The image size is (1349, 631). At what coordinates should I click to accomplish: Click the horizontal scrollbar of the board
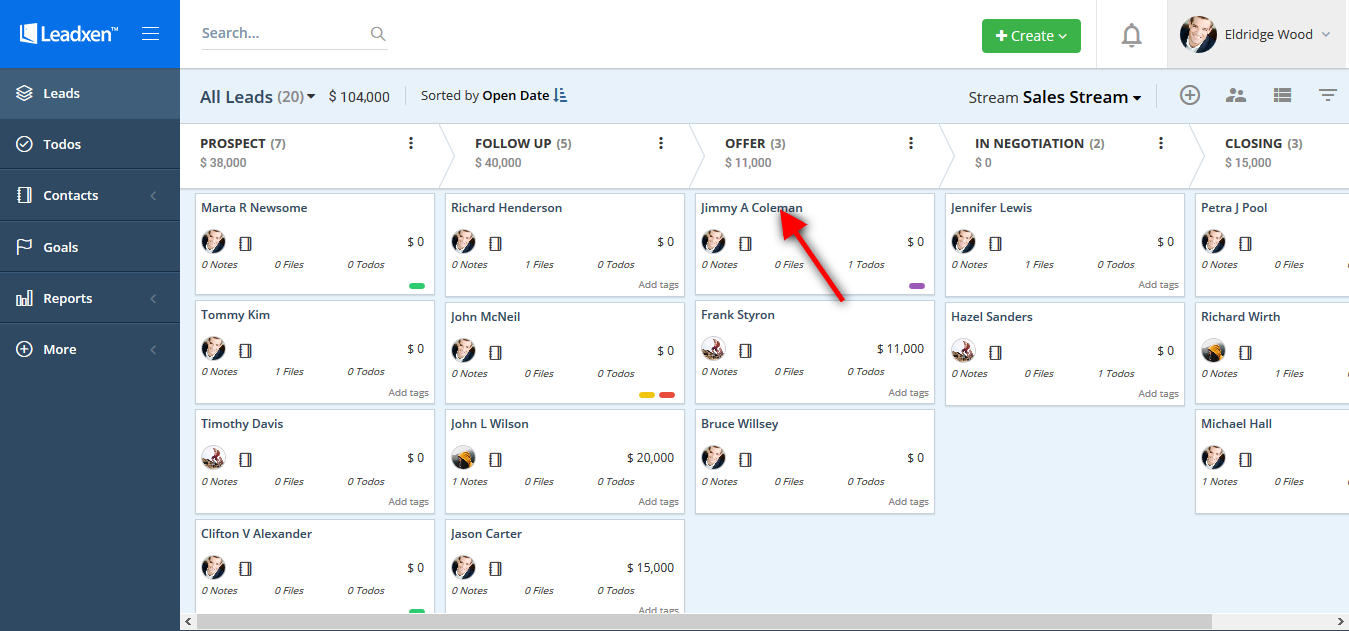(x=704, y=622)
